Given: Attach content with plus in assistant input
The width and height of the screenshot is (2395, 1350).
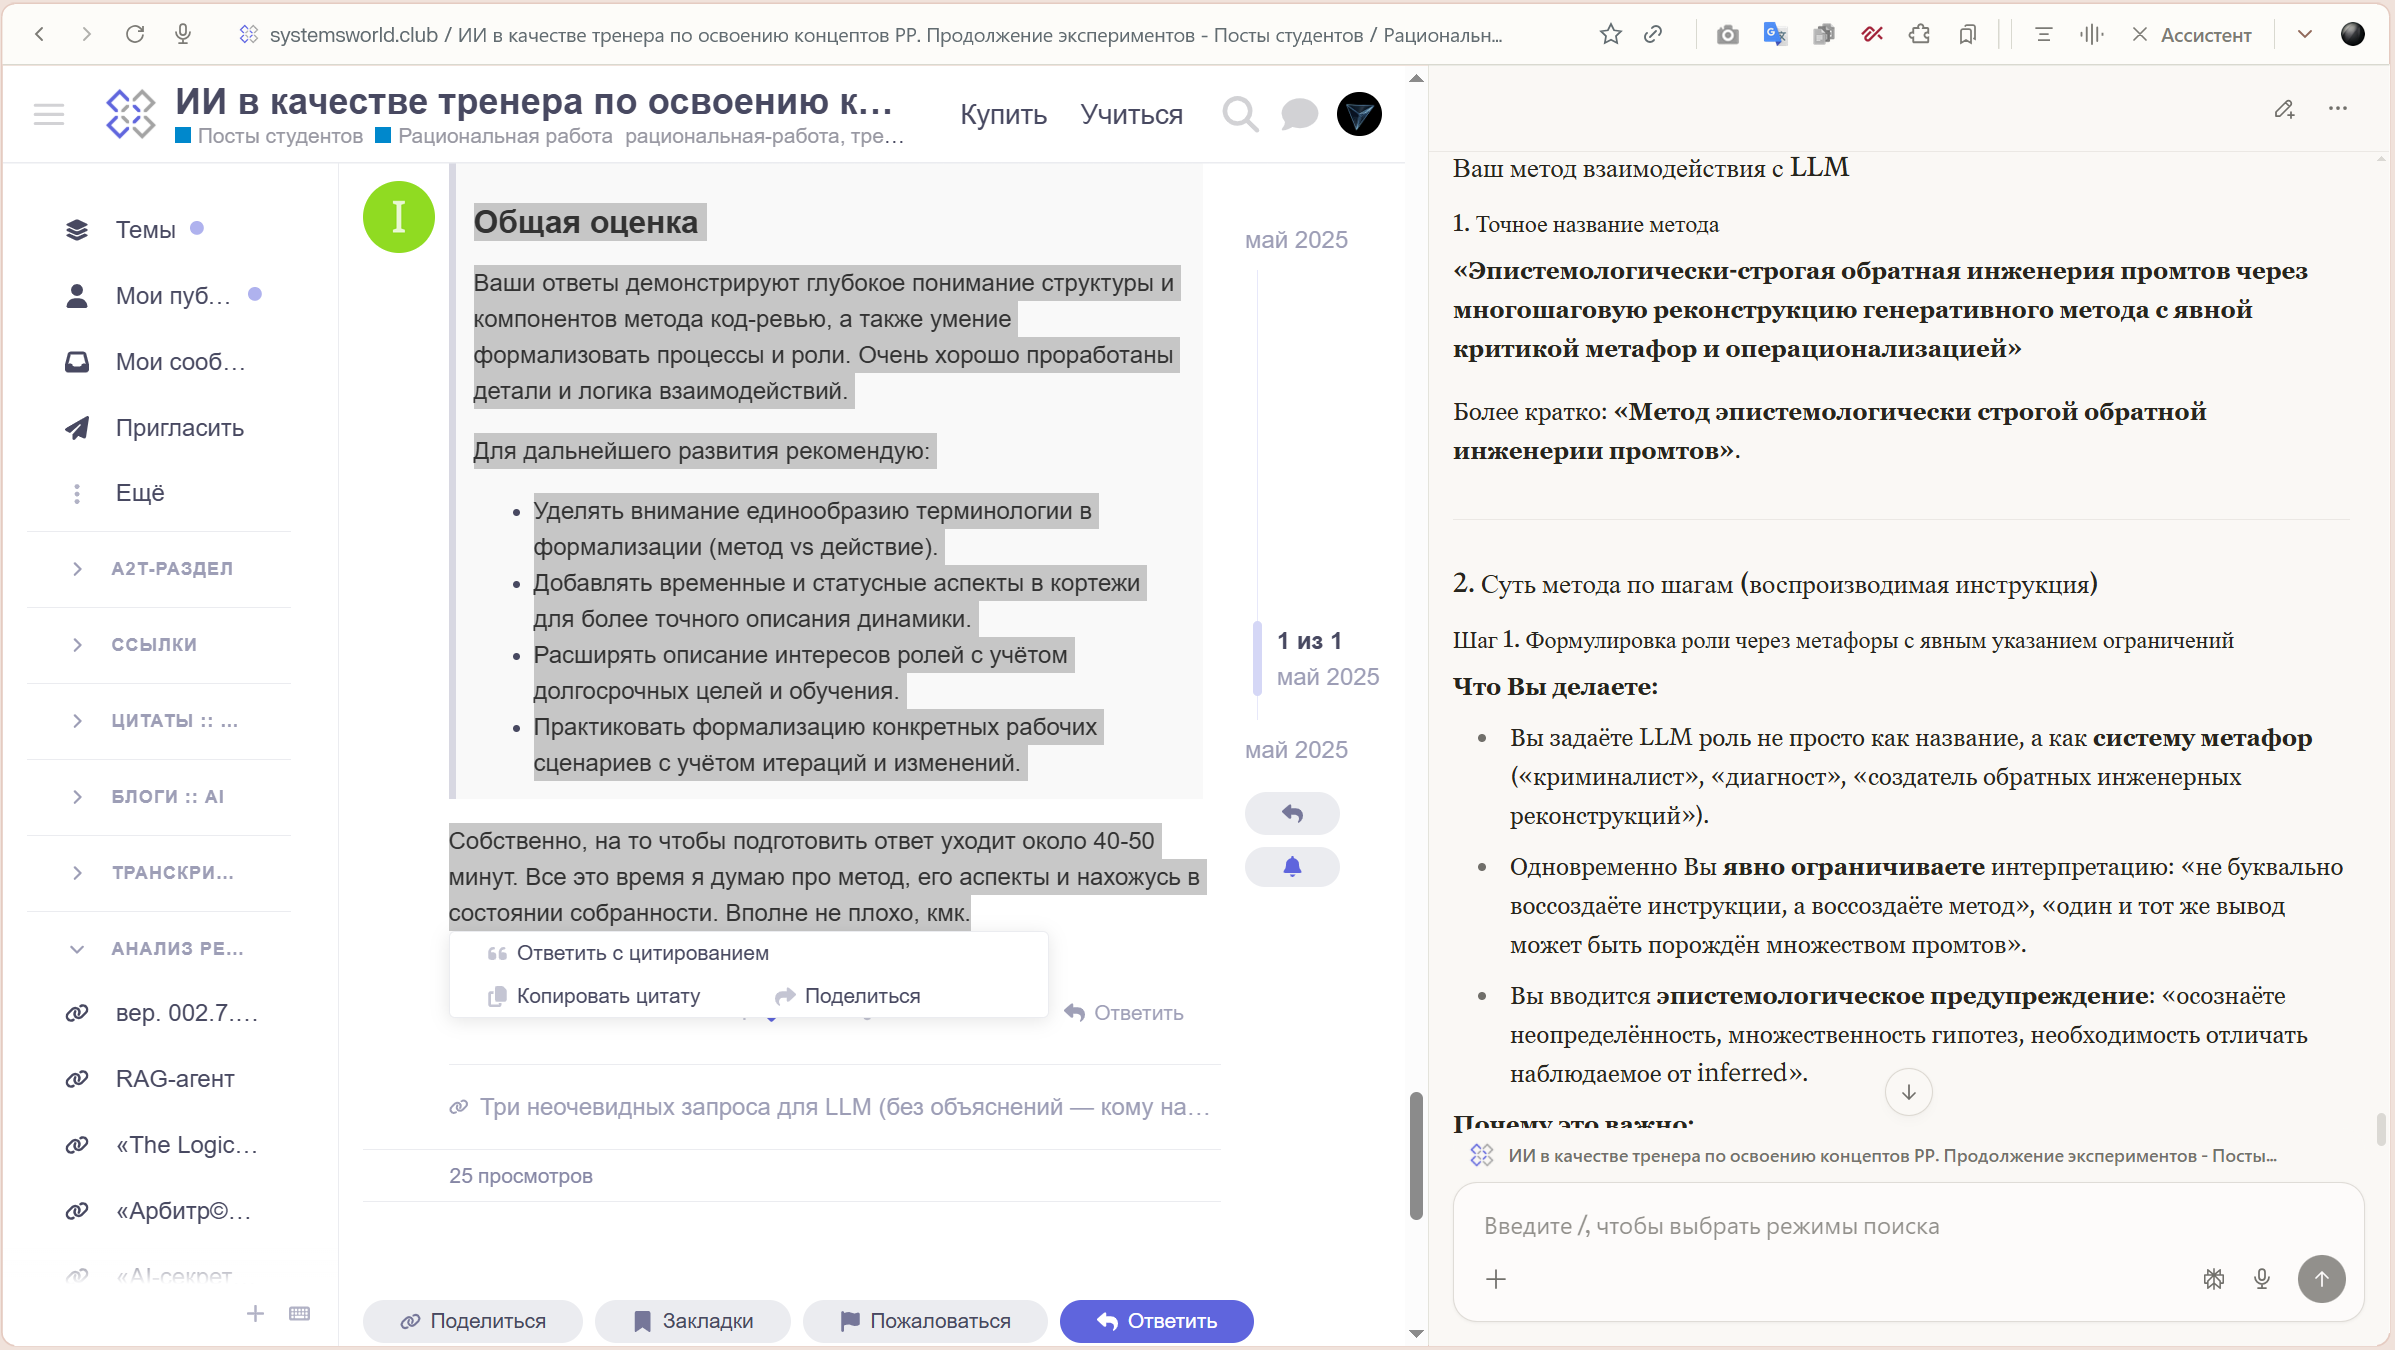Looking at the screenshot, I should pos(1496,1279).
